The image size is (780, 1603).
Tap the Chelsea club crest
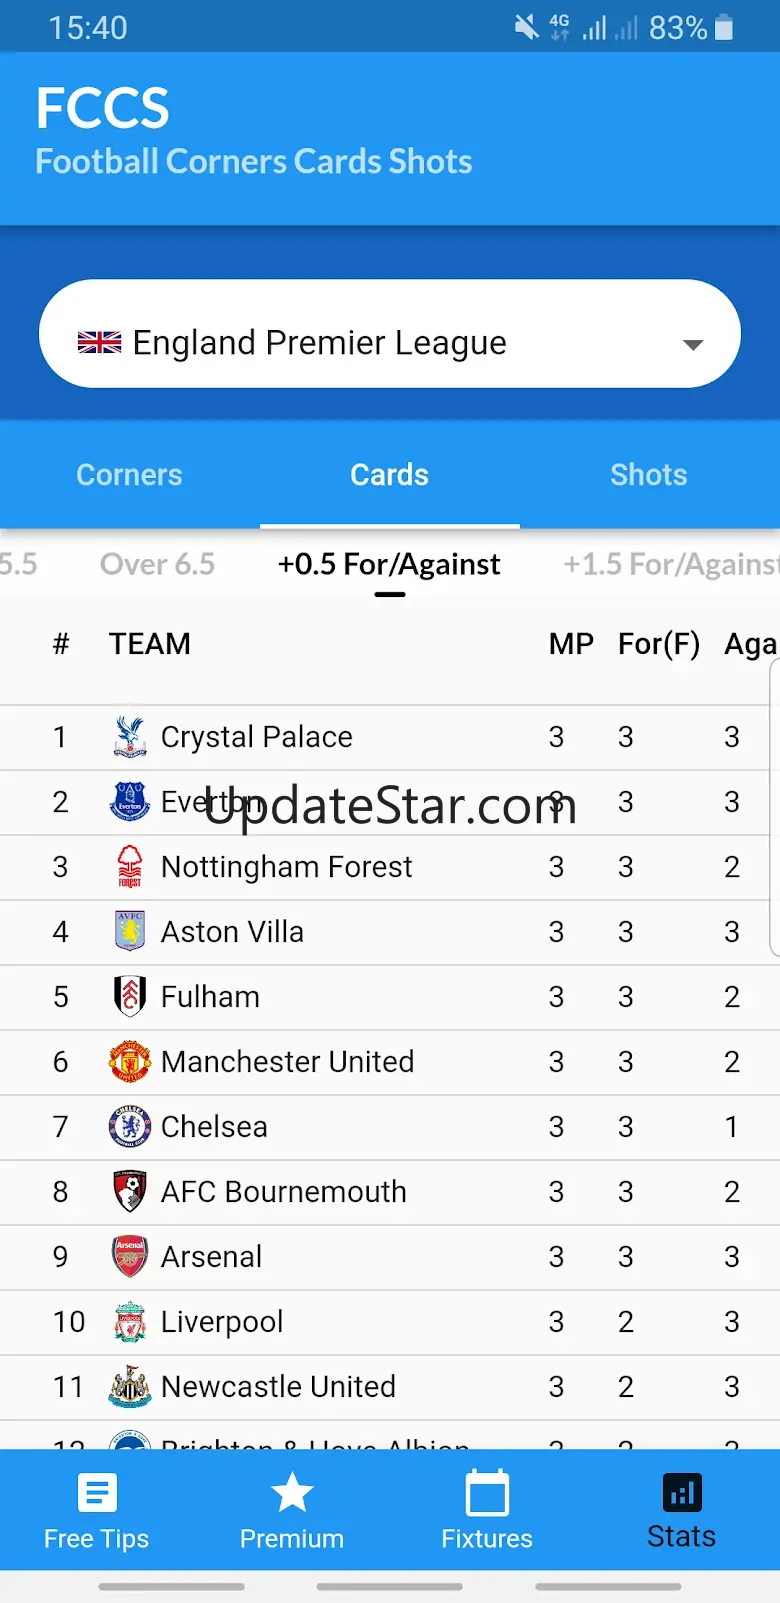tap(129, 1127)
